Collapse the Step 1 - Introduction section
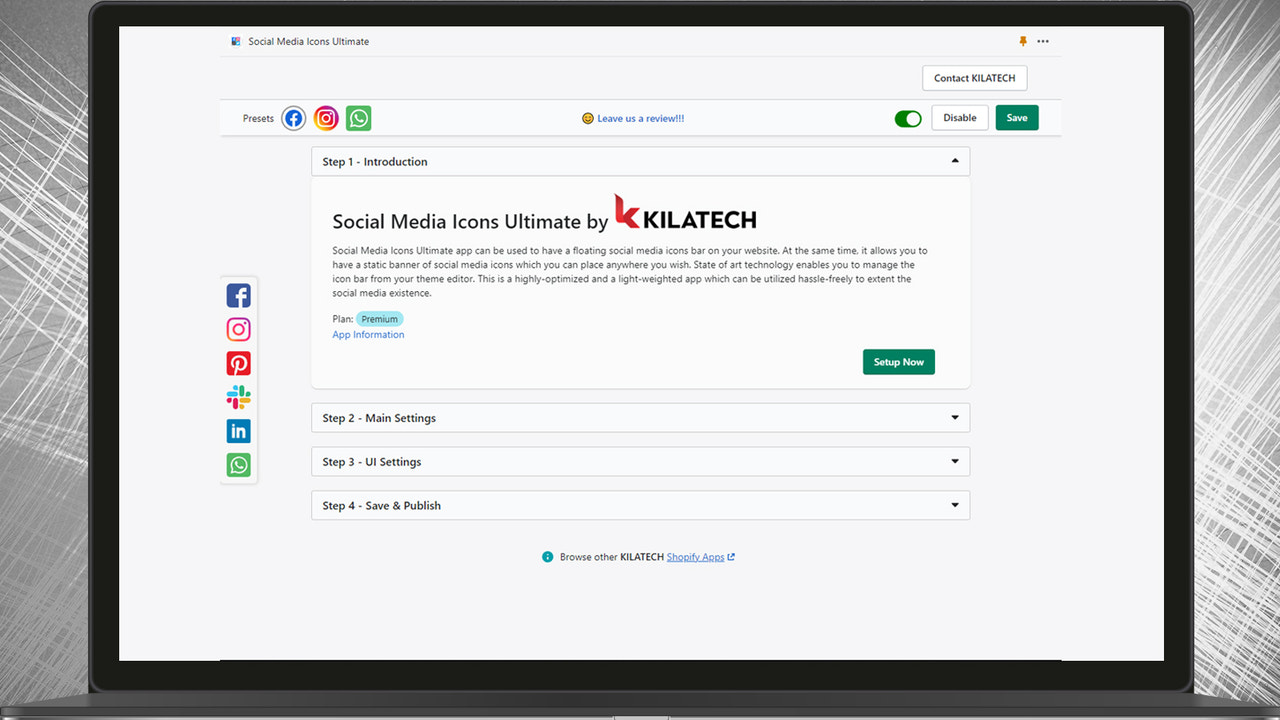1280x720 pixels. tap(953, 160)
